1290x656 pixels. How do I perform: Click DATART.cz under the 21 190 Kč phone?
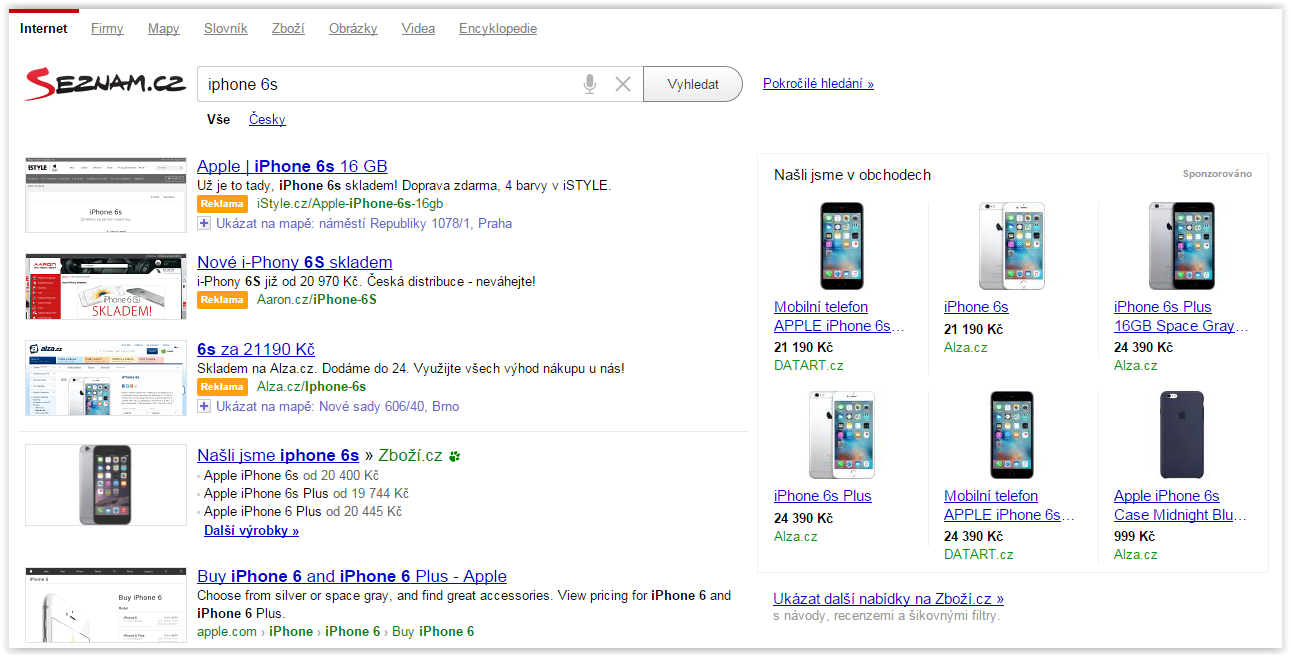[x=808, y=365]
